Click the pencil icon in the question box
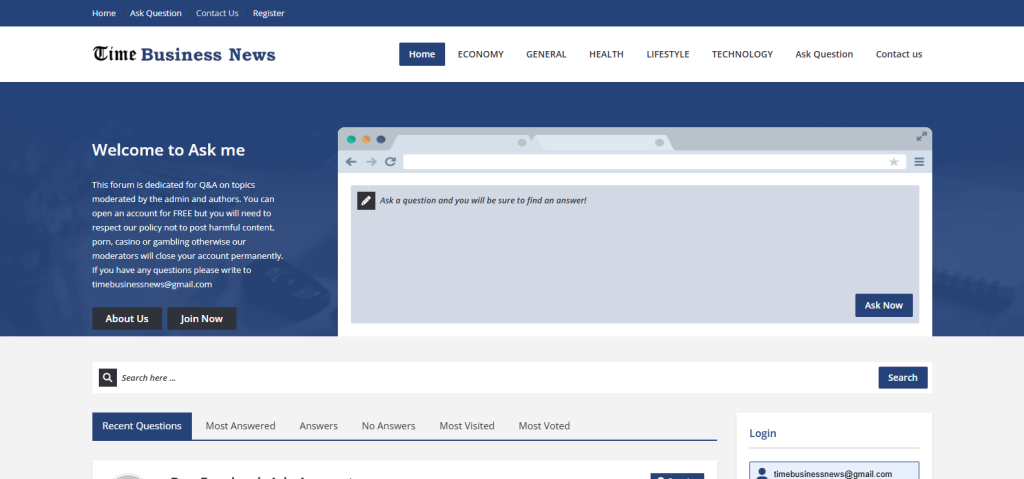 point(366,201)
